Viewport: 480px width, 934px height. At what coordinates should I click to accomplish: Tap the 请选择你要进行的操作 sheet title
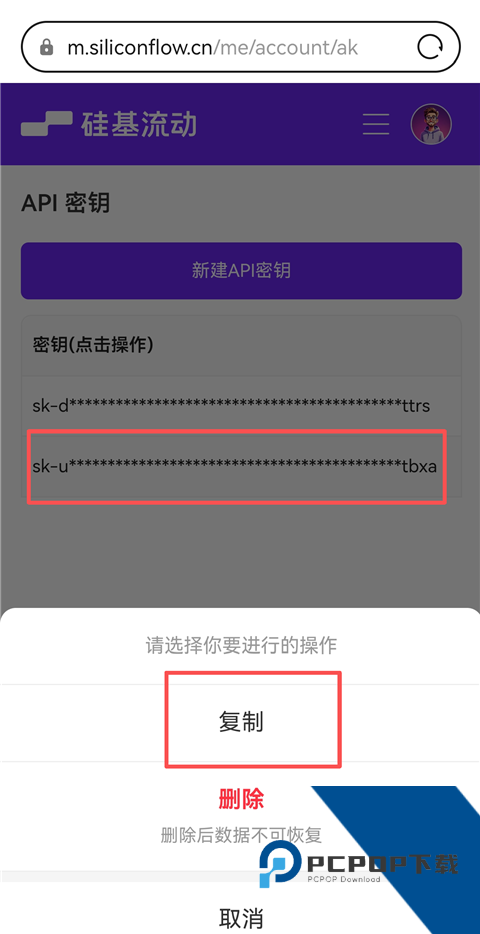click(241, 645)
